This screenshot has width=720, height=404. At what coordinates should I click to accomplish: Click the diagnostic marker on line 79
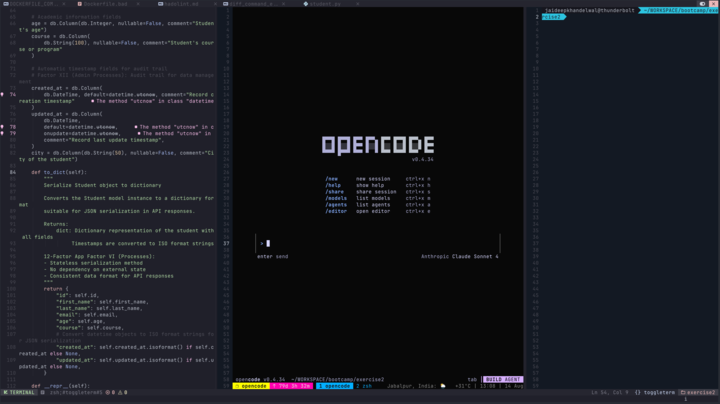[2, 134]
